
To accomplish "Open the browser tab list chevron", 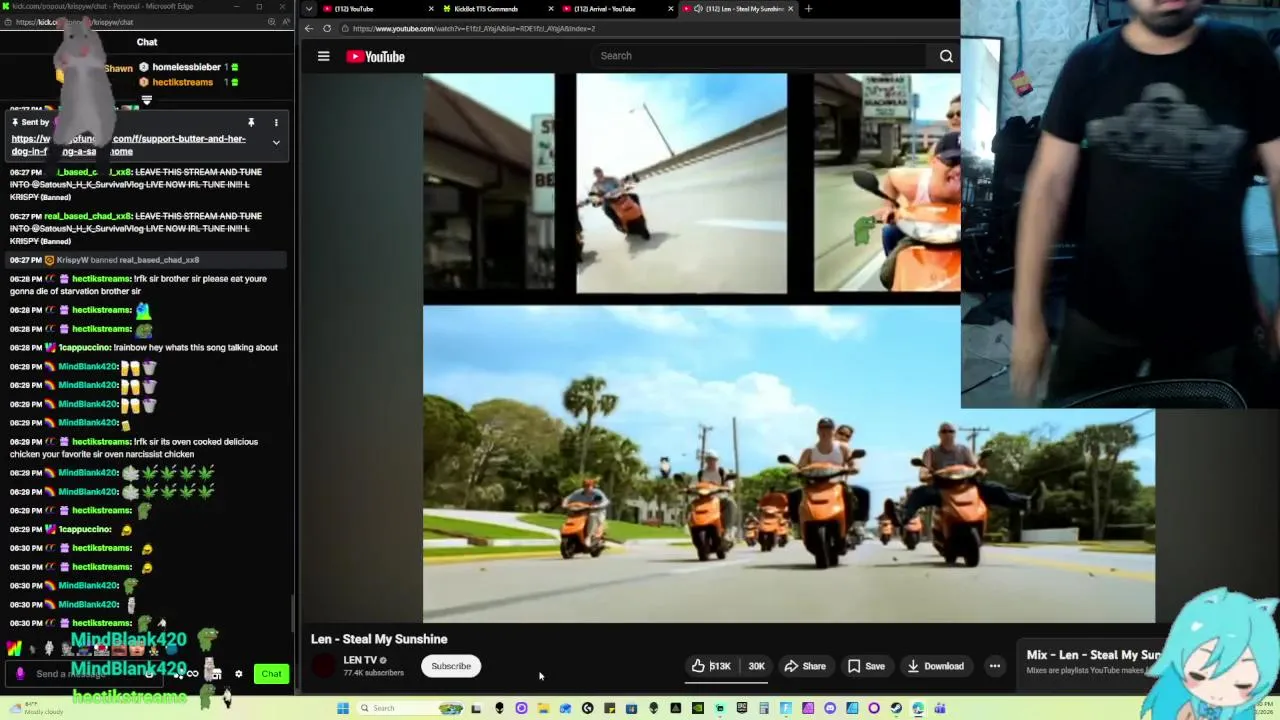I will click(308, 9).
